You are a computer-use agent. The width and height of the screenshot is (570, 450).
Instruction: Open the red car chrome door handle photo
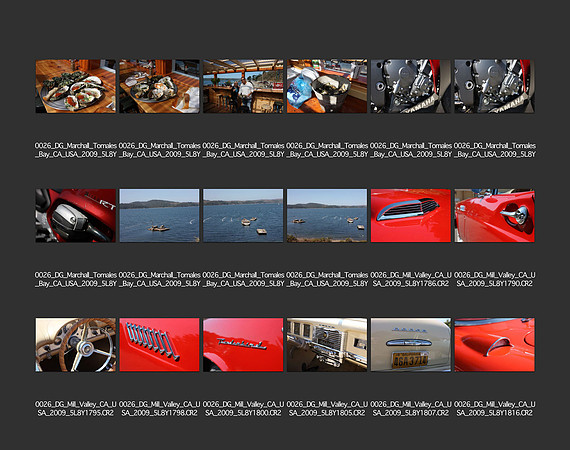[494, 216]
